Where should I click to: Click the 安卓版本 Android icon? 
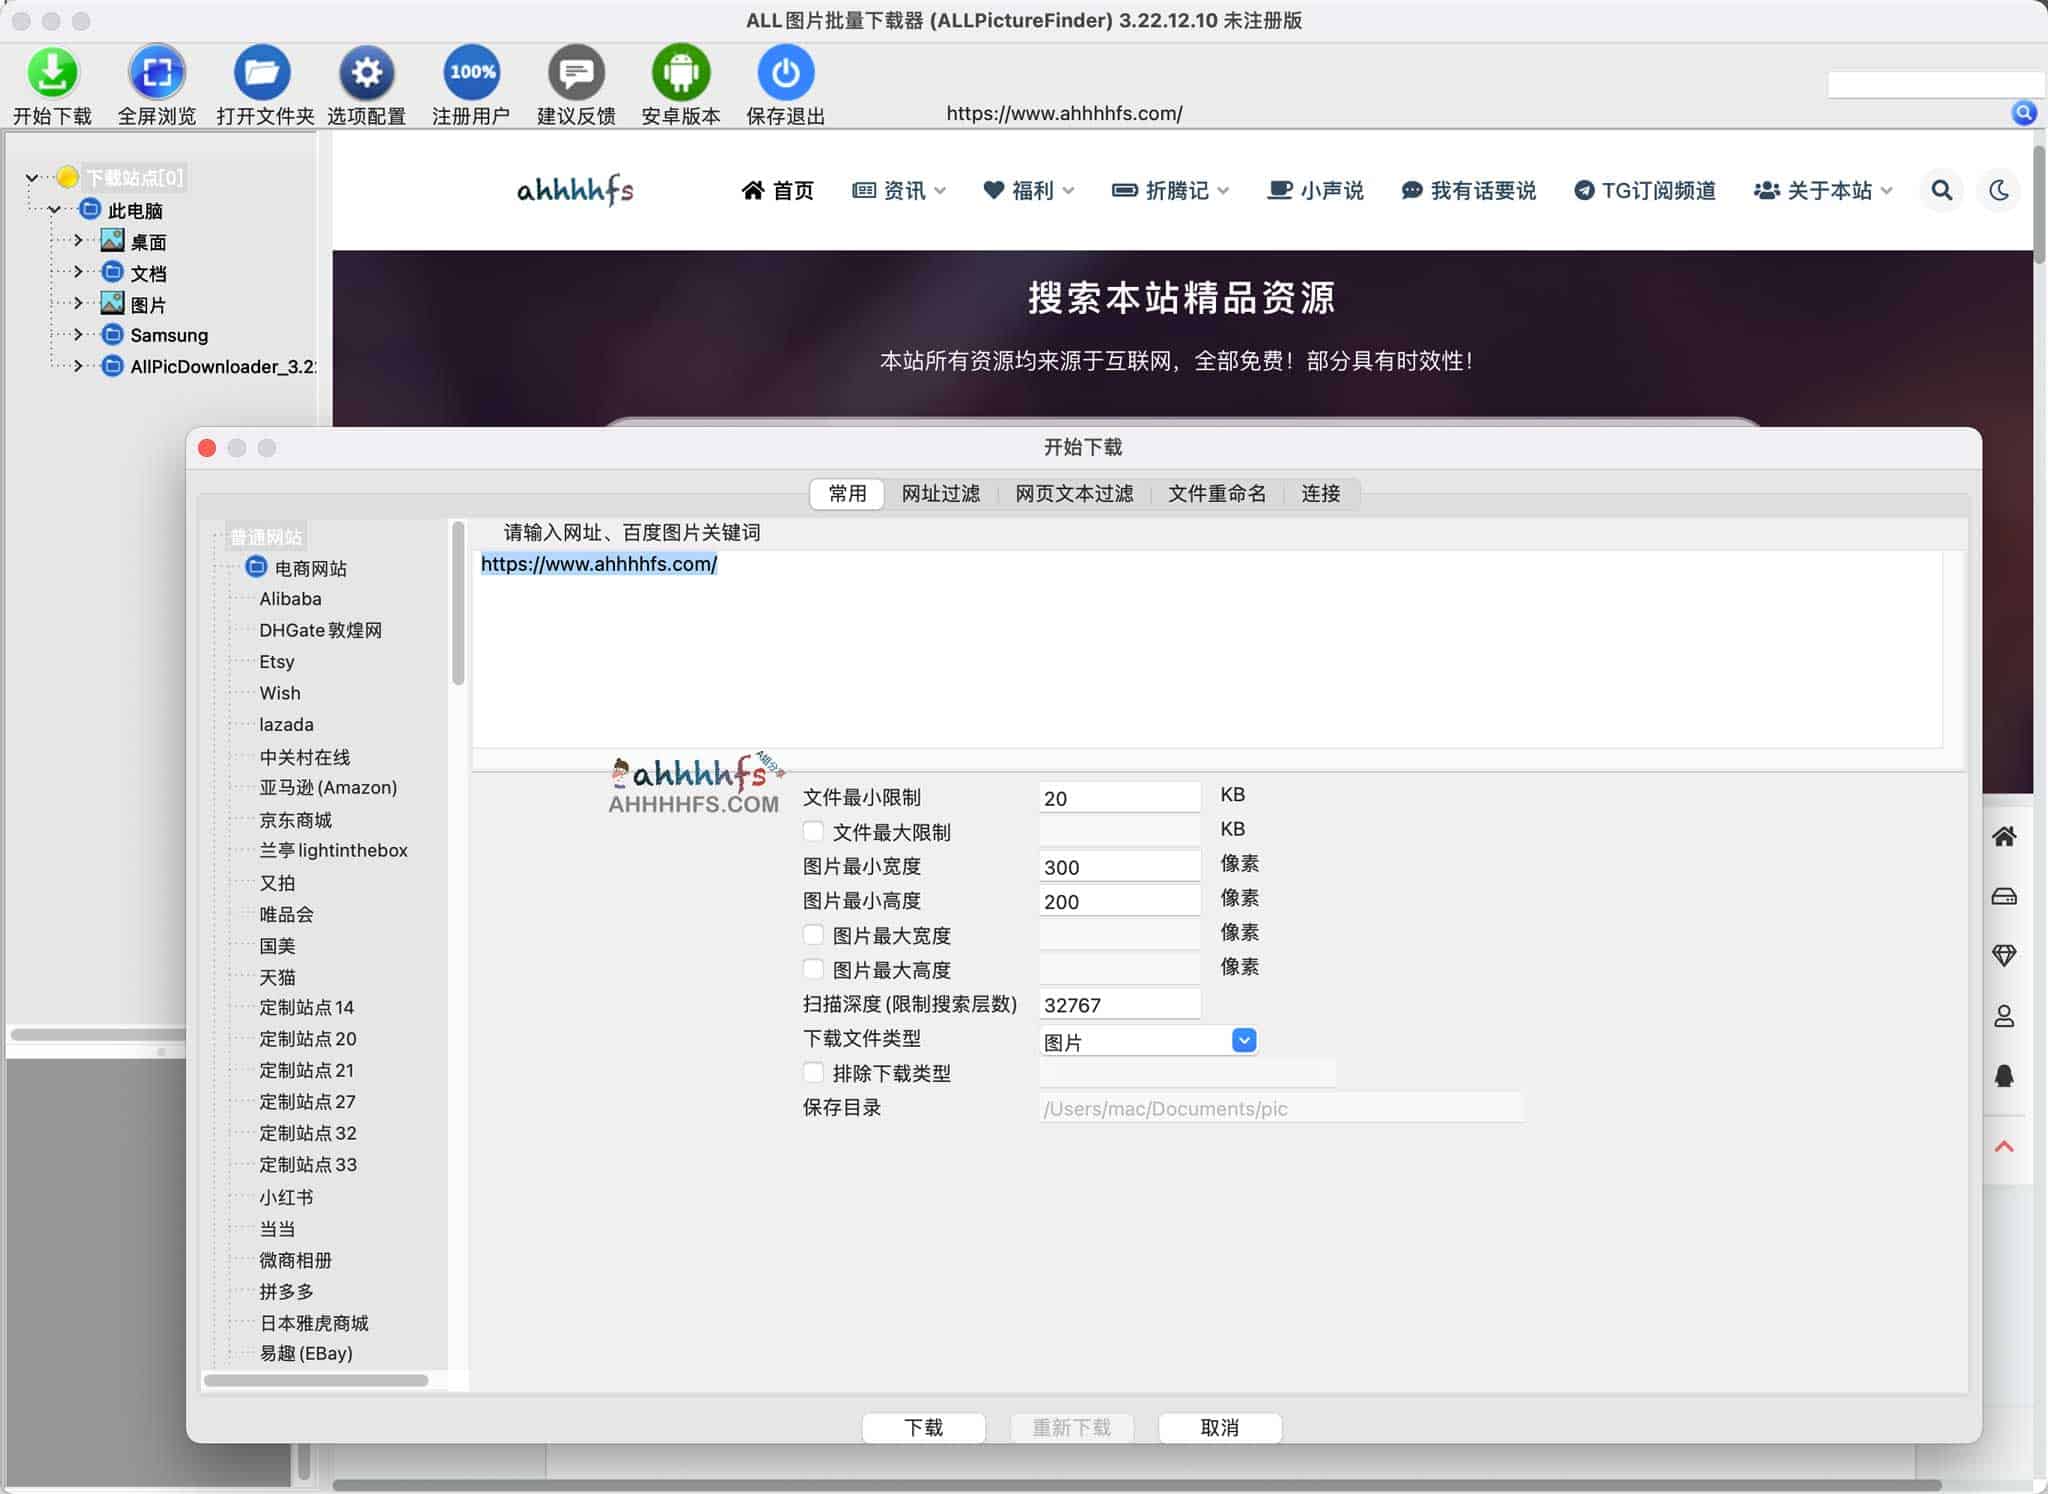click(681, 73)
